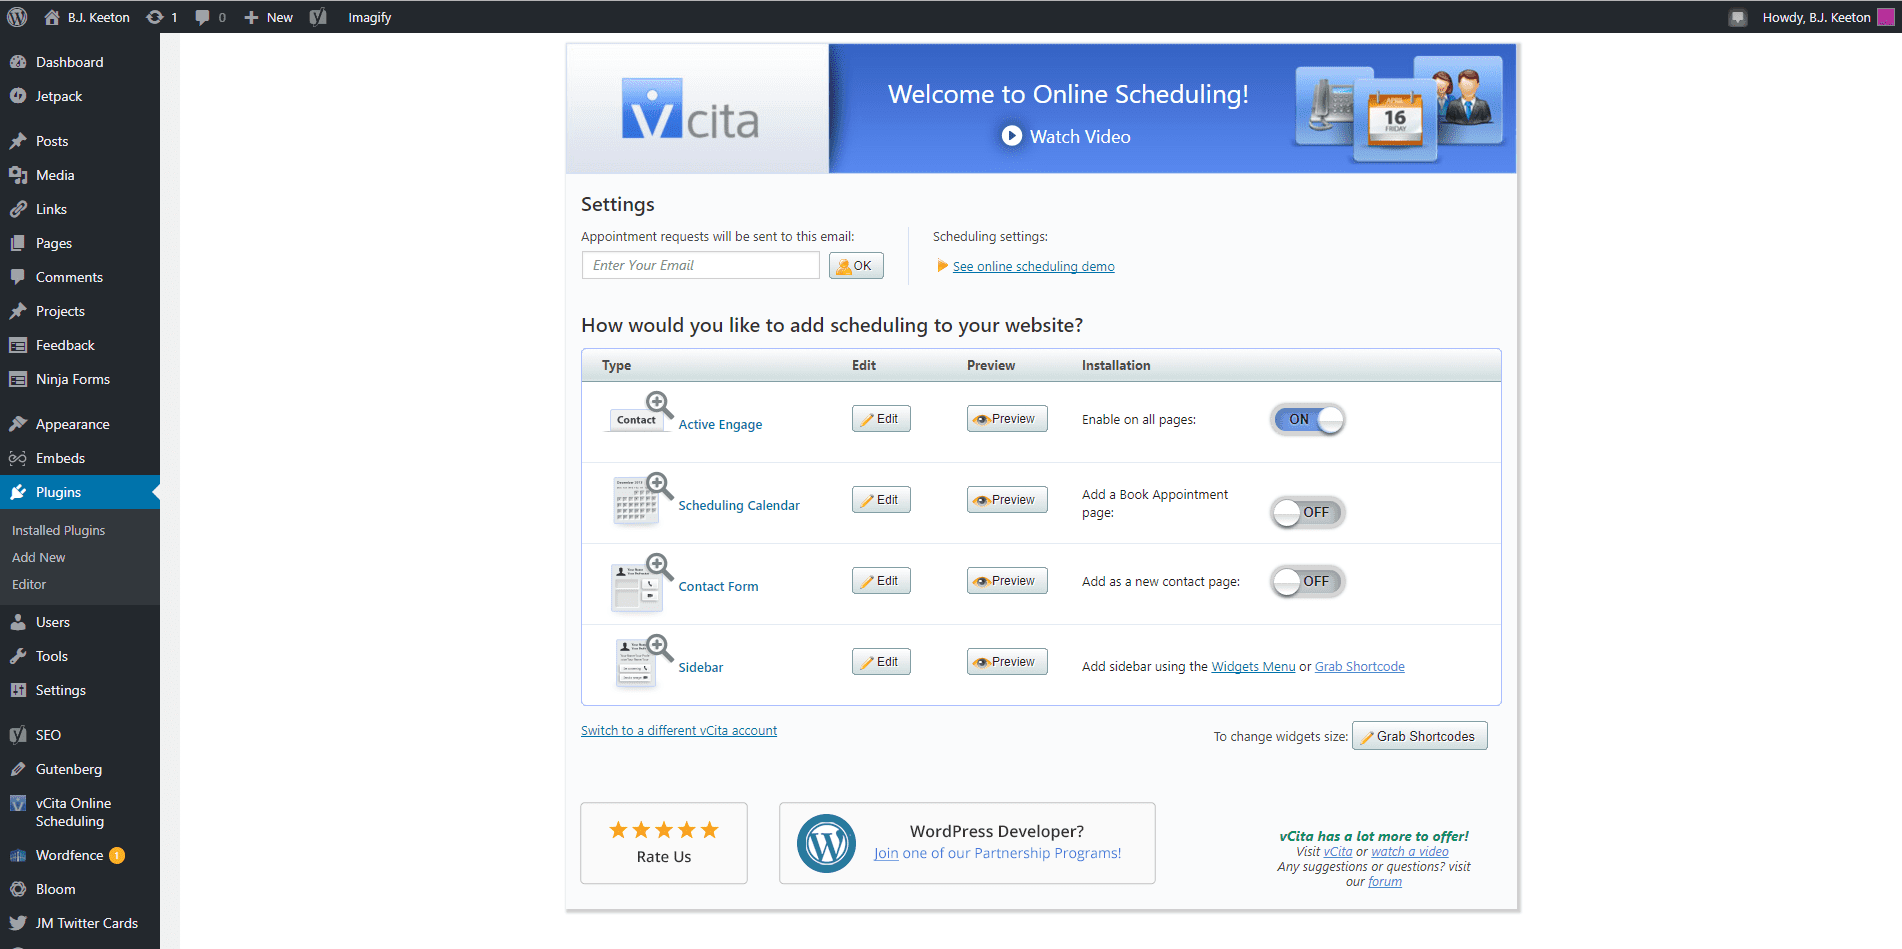Open Pages in the sidebar menu
Screen dimensions: 1902x949
coord(80,243)
